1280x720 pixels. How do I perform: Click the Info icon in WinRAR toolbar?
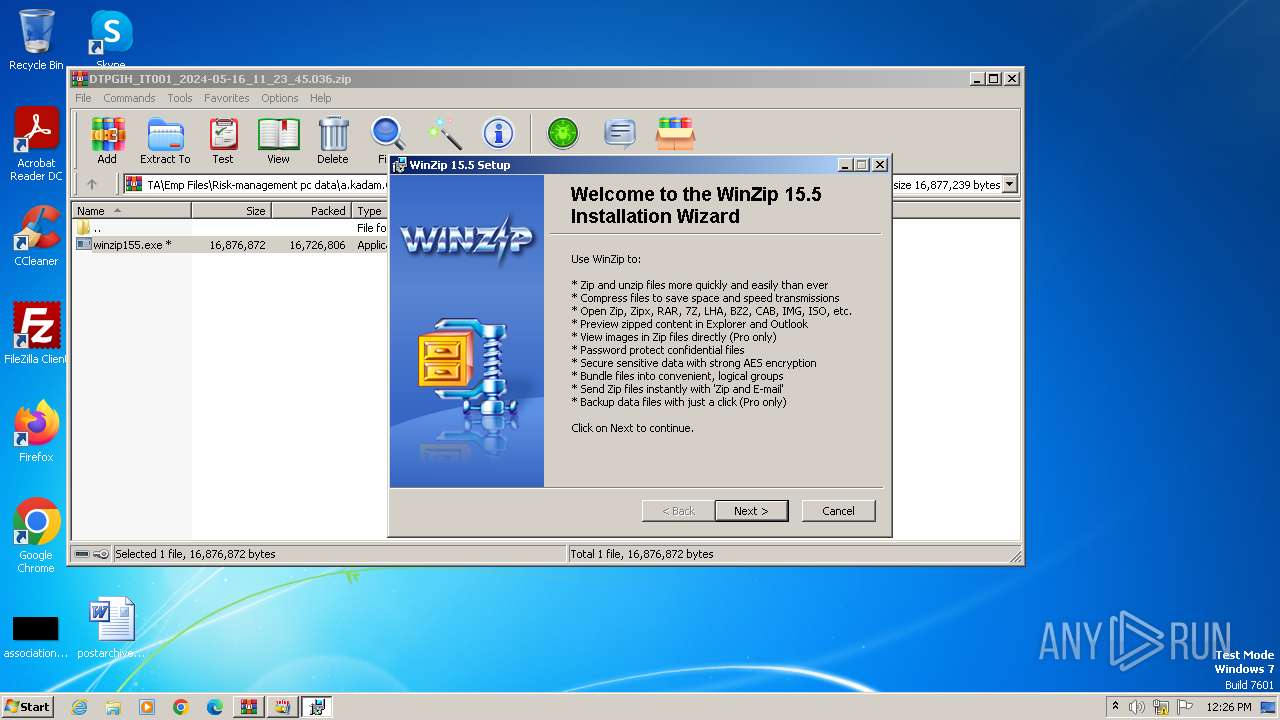[498, 133]
